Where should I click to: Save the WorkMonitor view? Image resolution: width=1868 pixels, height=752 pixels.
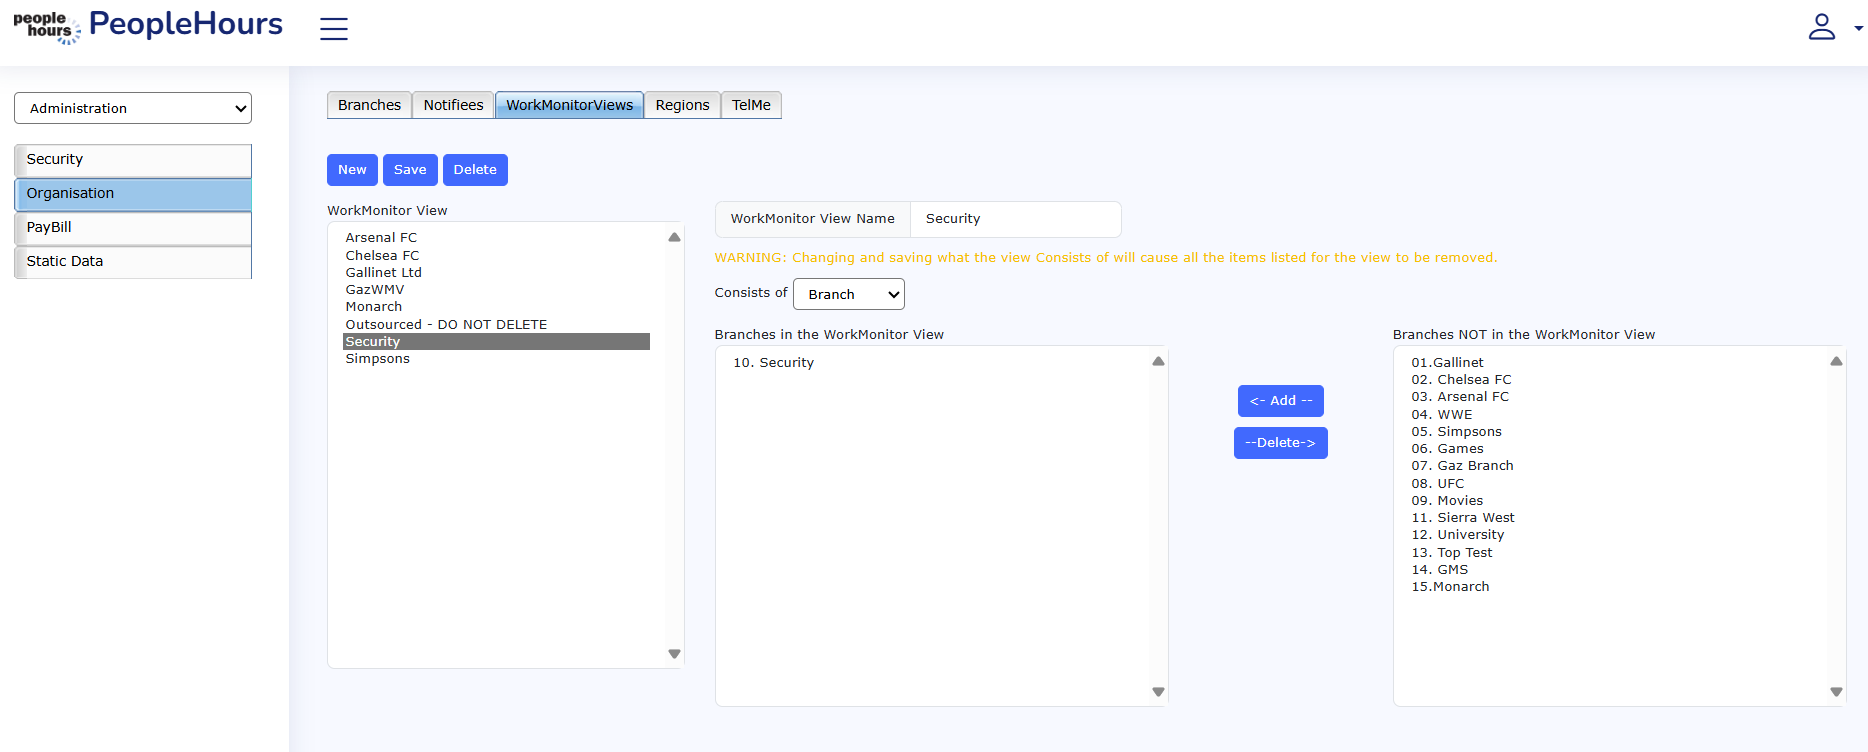(x=410, y=170)
